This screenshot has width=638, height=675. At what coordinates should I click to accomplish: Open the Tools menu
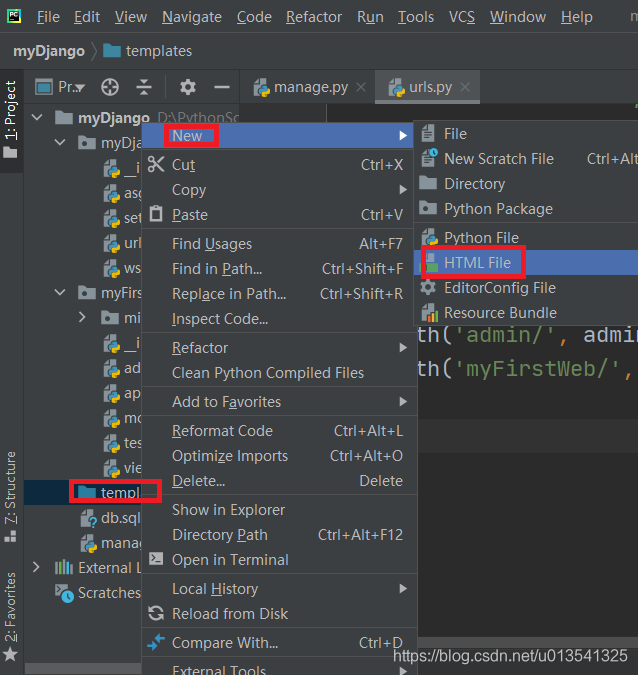[415, 17]
